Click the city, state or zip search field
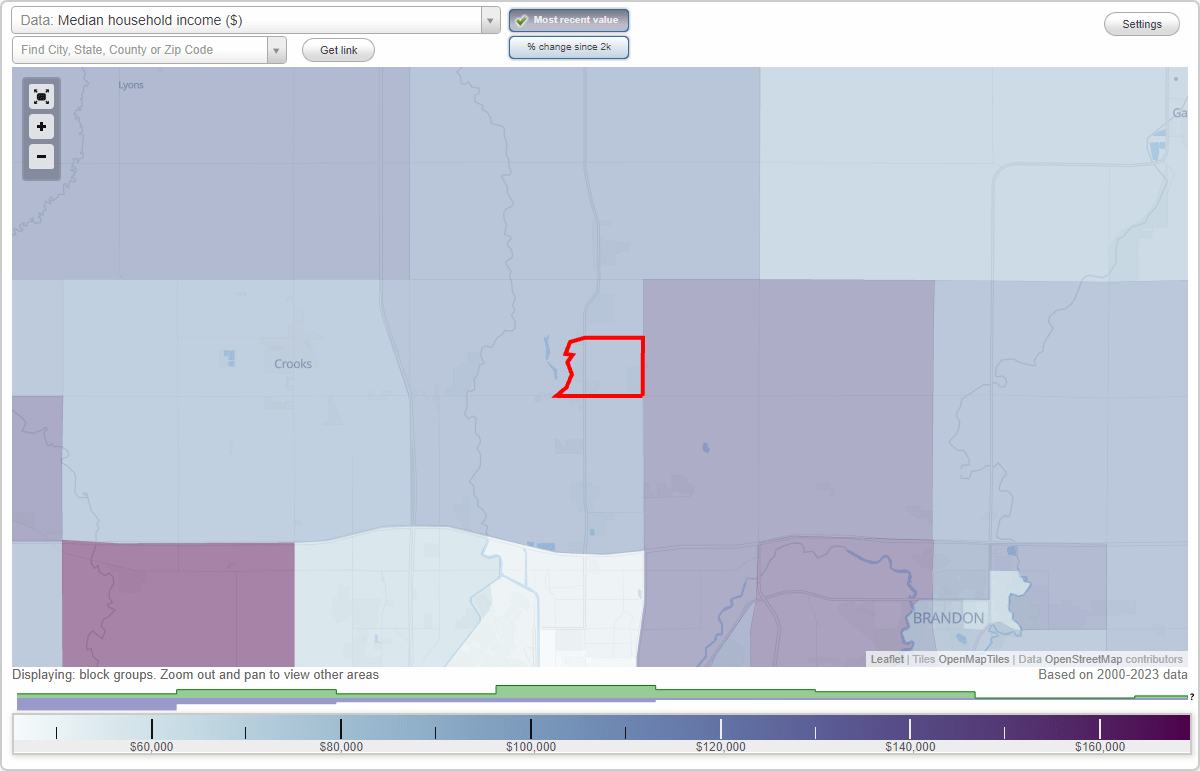Screen dimensions: 1200x771 pos(140,49)
